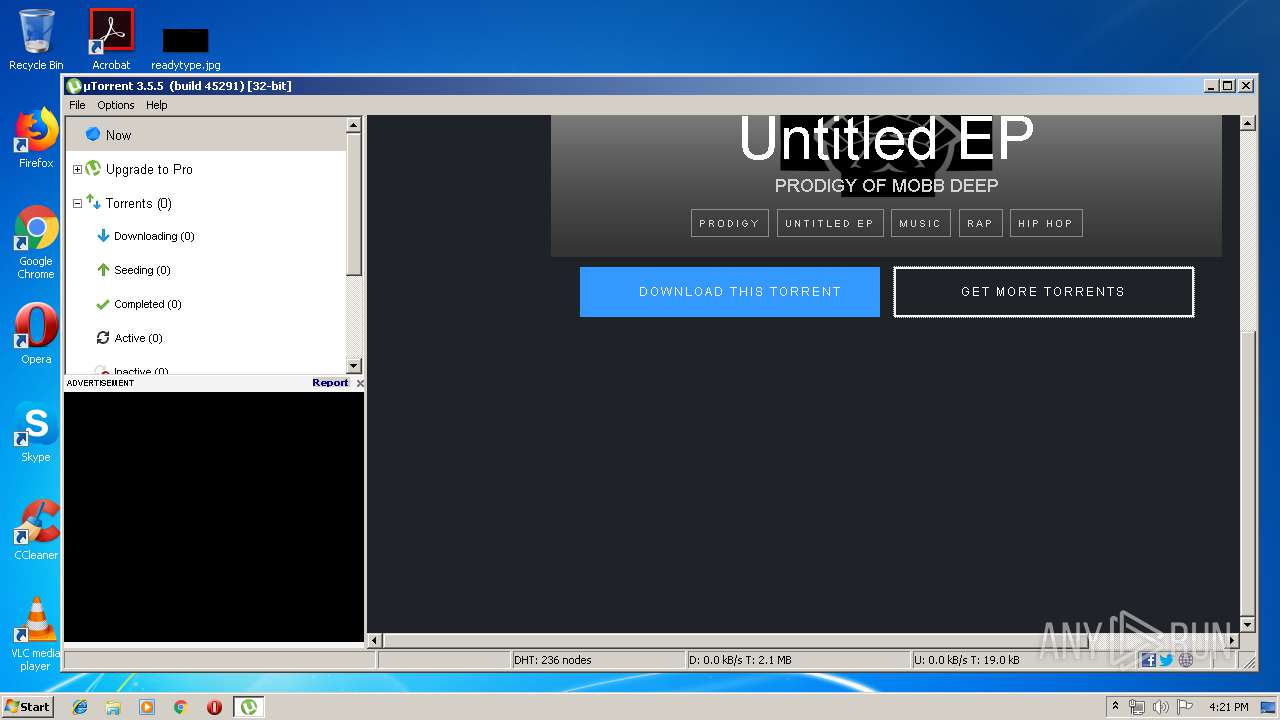Click DHT: 236 nodes status
The image size is (1280, 720).
pos(598,660)
